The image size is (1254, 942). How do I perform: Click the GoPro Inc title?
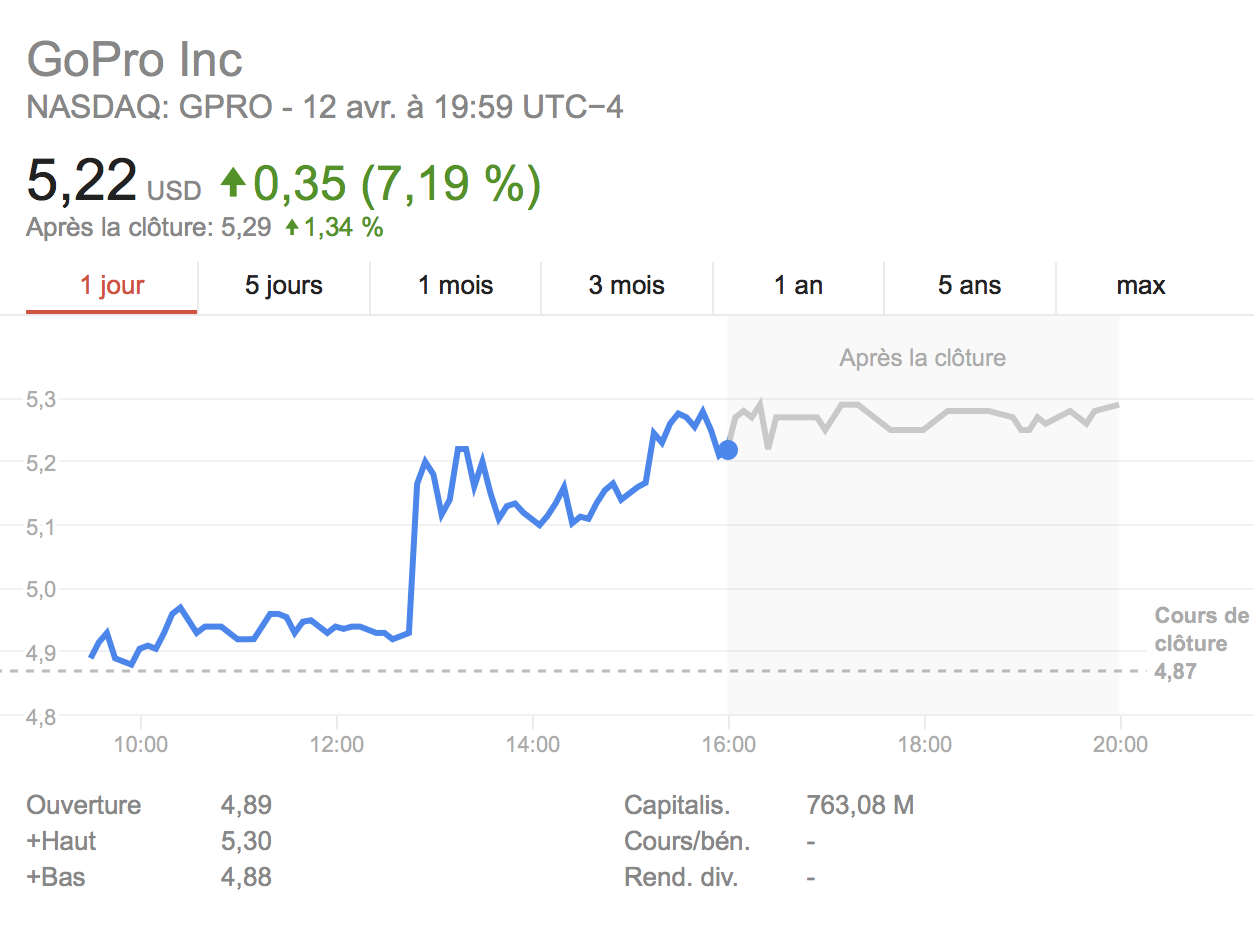(135, 59)
